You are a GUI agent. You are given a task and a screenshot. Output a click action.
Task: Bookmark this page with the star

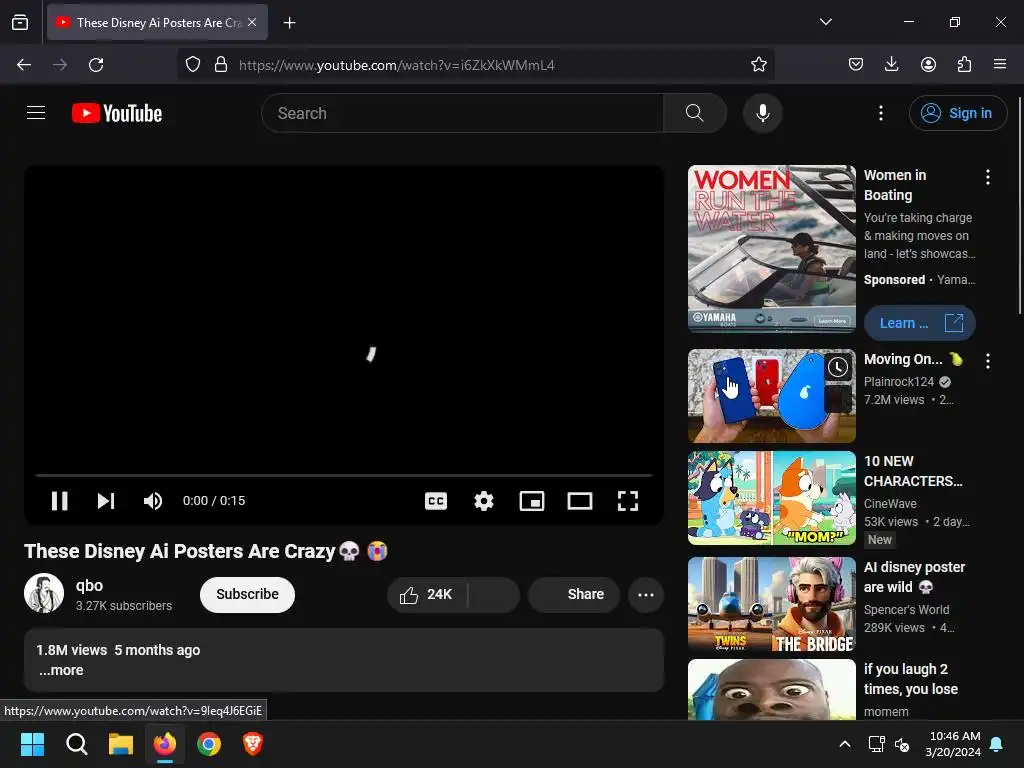pyautogui.click(x=758, y=64)
